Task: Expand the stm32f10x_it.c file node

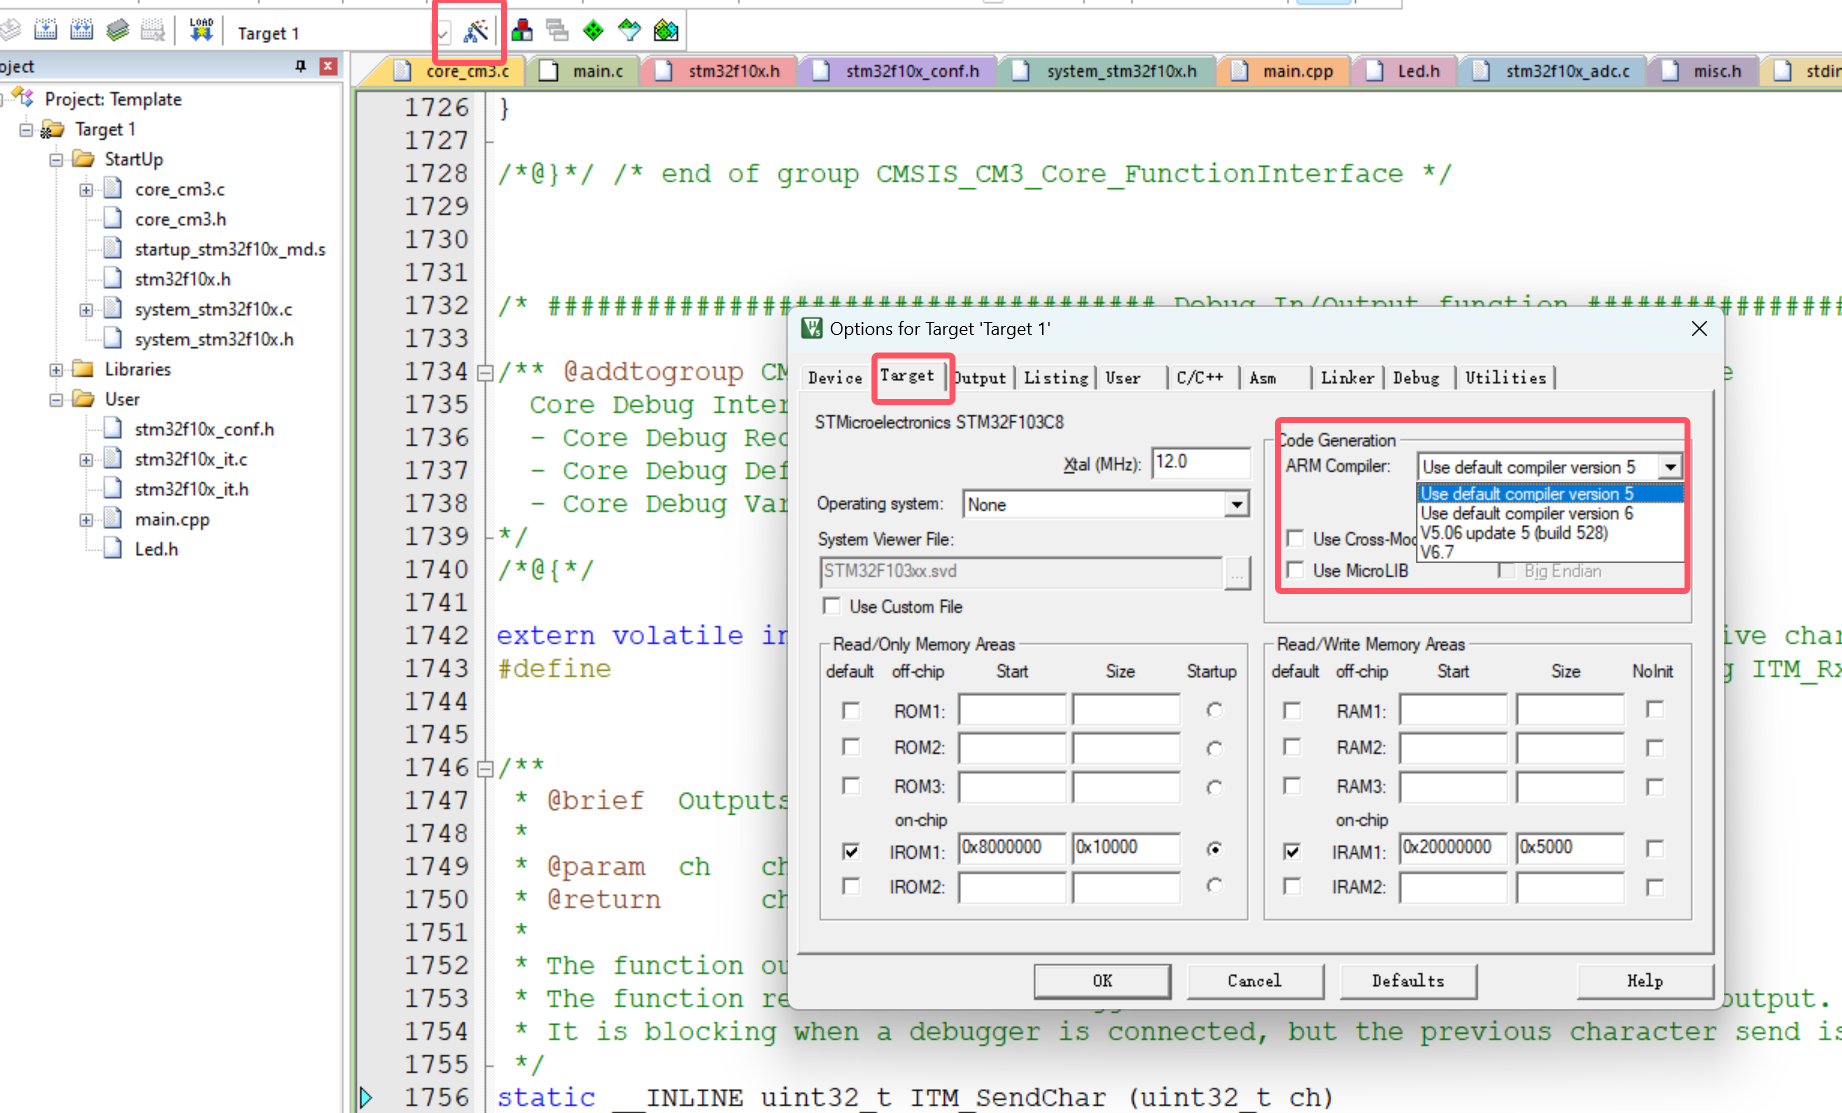Action: [x=86, y=460]
